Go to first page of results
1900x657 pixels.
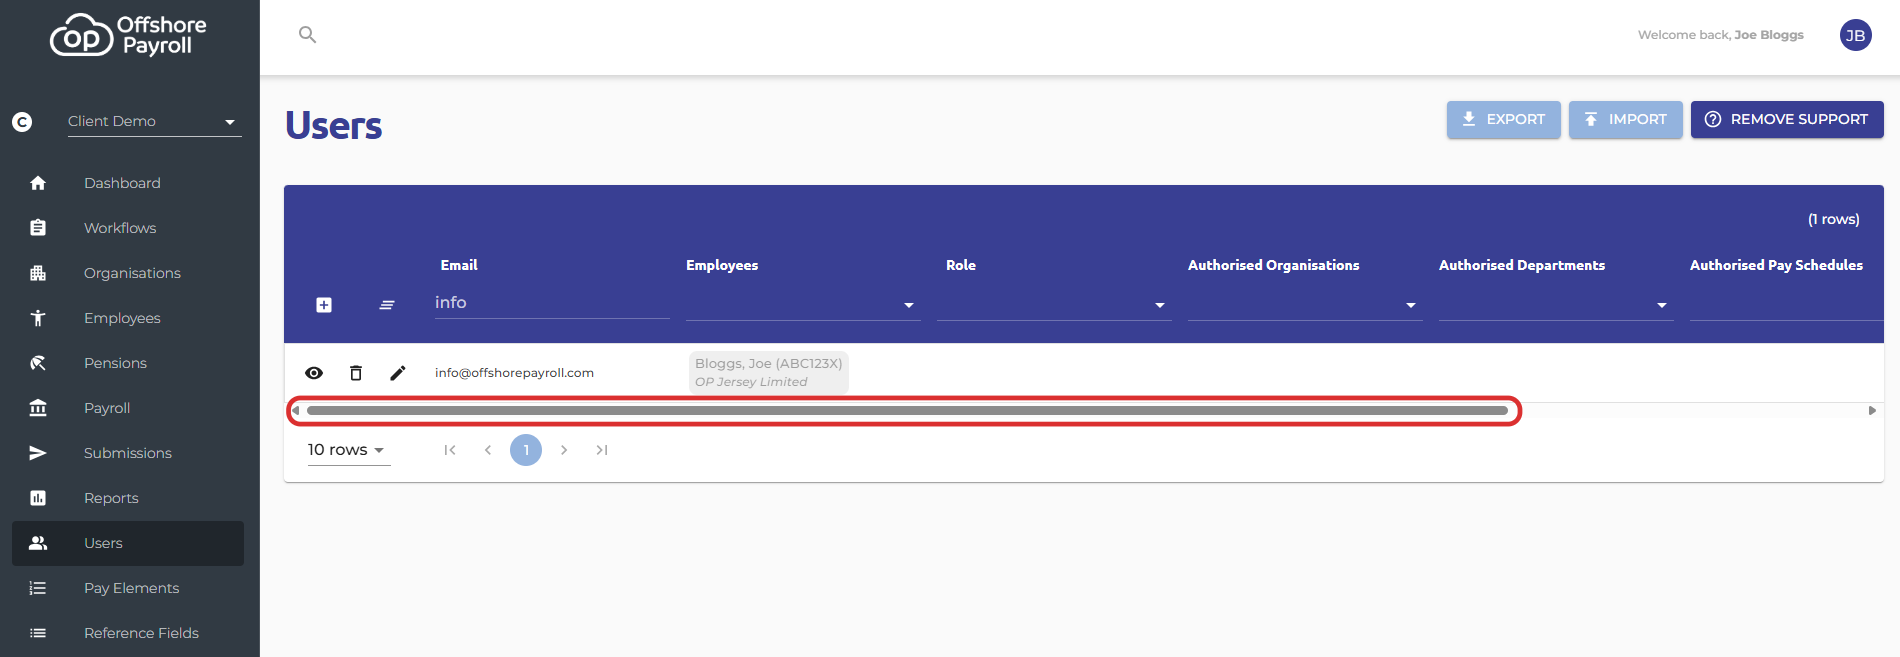450,450
